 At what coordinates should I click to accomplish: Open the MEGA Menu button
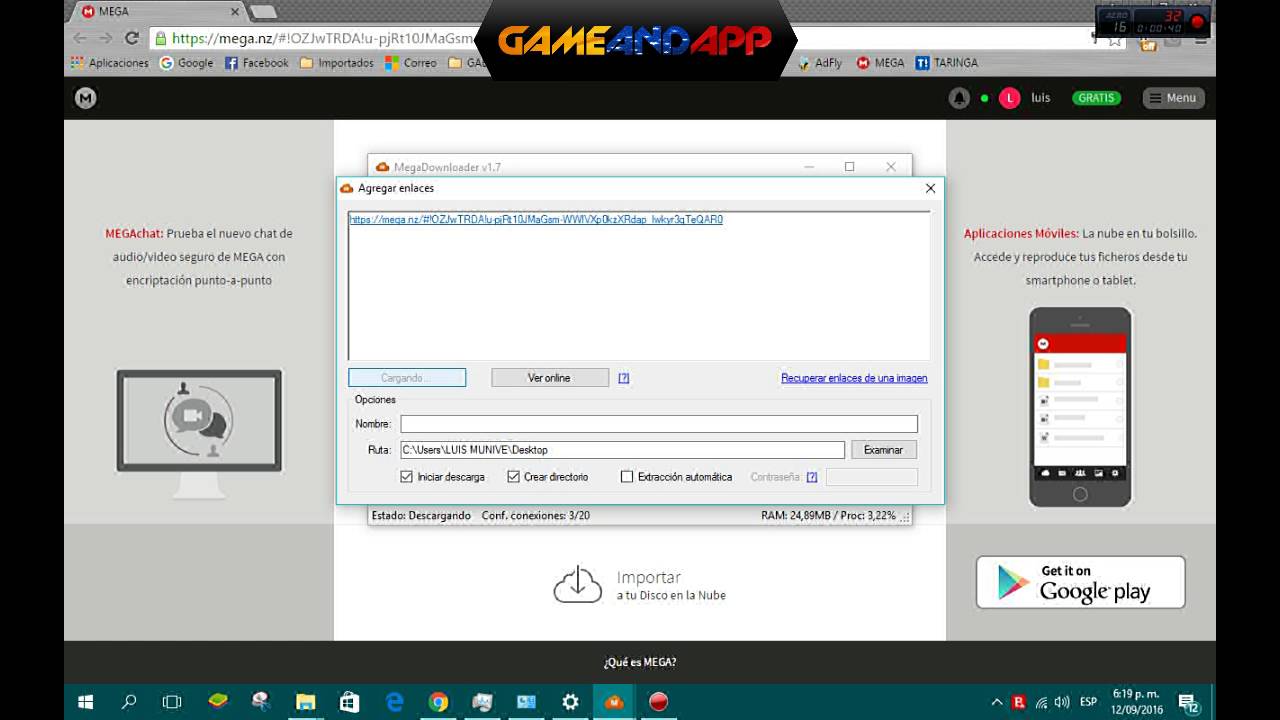tap(1174, 98)
